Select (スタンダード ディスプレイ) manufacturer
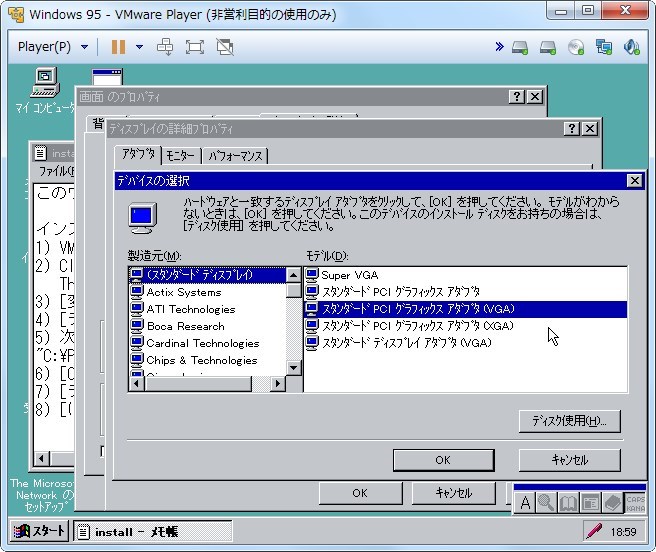Viewport: 656px width, 552px height. 208,275
